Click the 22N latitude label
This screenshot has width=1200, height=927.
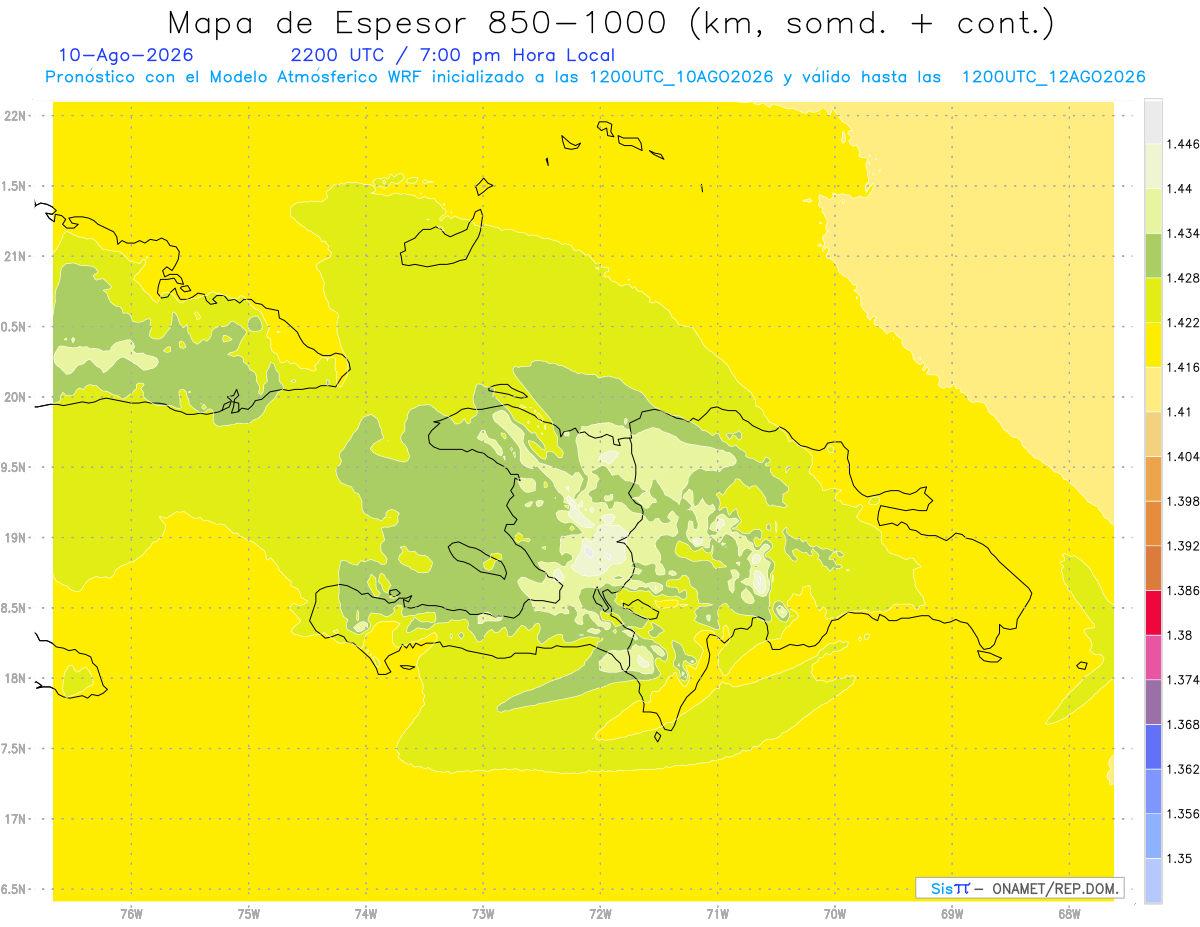[15, 116]
